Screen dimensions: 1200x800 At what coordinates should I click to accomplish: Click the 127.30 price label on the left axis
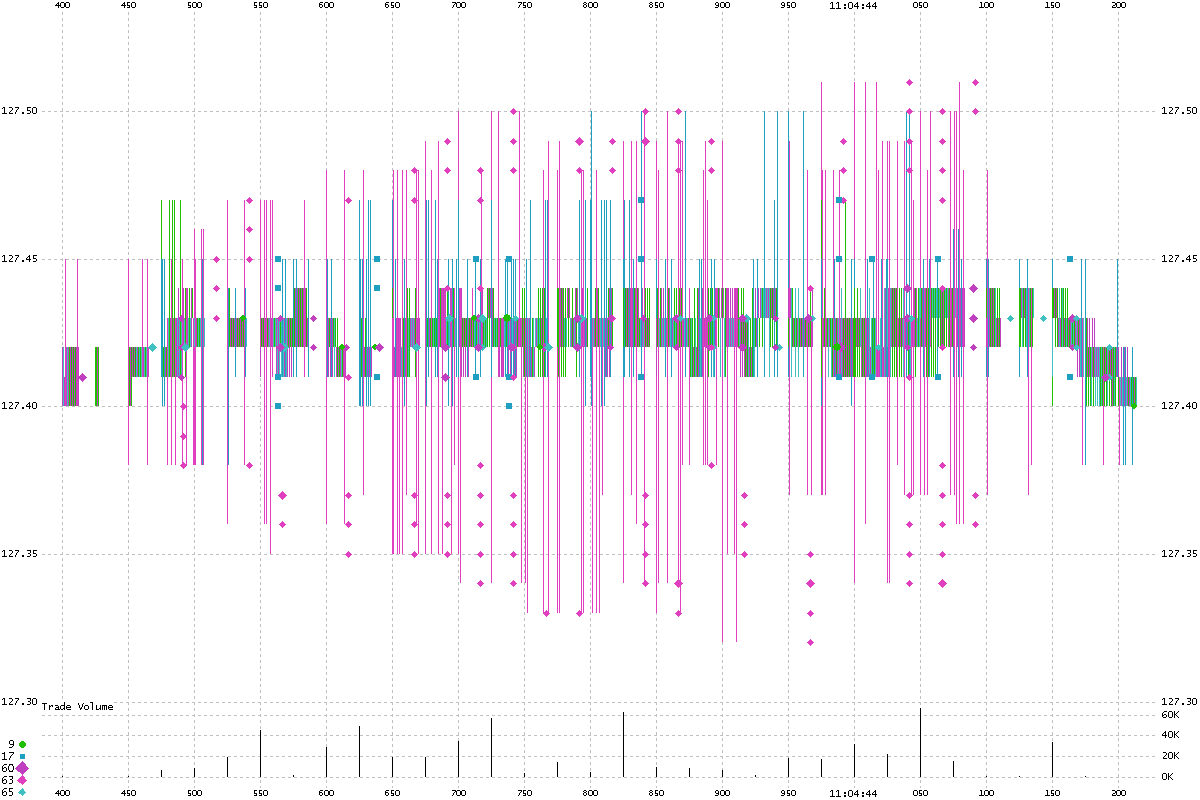[x=19, y=701]
